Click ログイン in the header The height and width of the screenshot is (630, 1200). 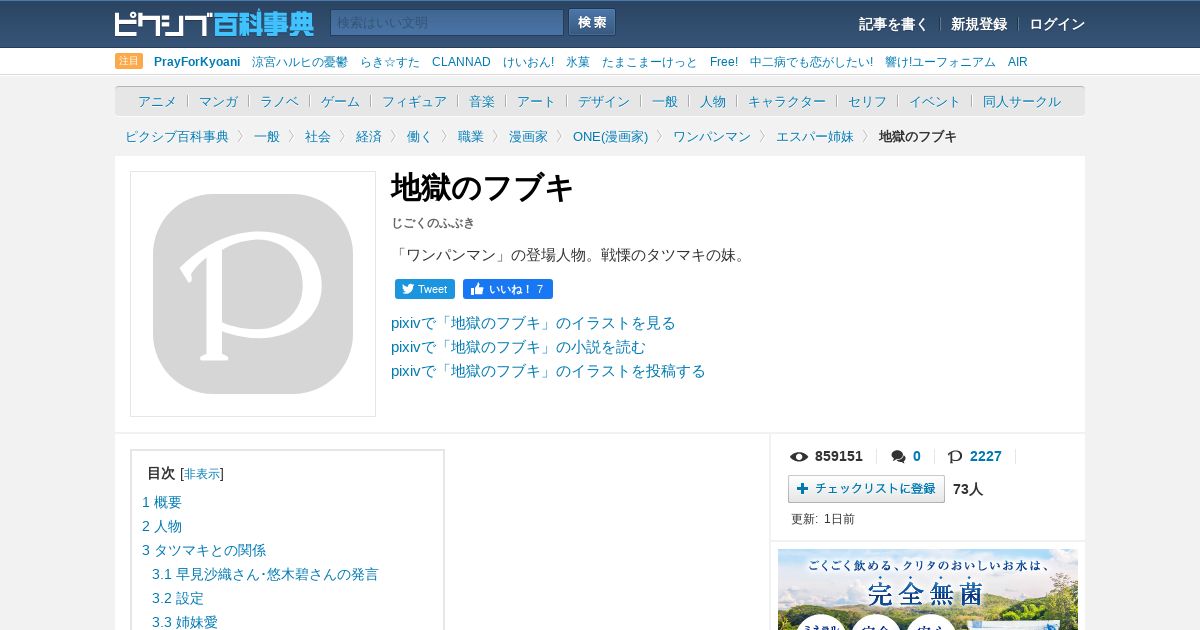click(x=1057, y=24)
